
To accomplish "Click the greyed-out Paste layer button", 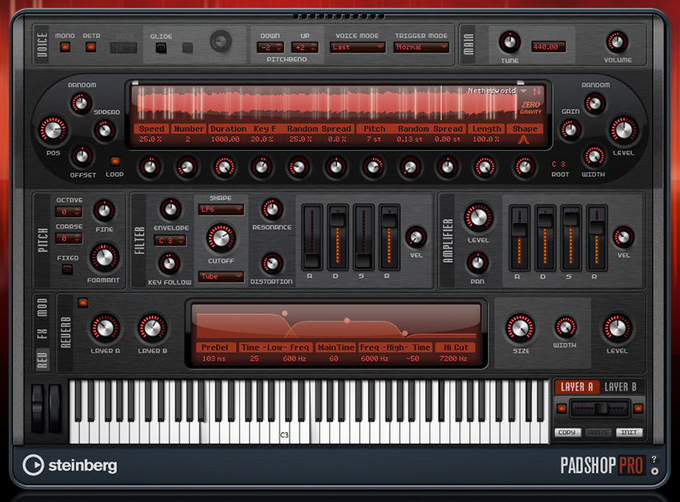I will tap(598, 432).
